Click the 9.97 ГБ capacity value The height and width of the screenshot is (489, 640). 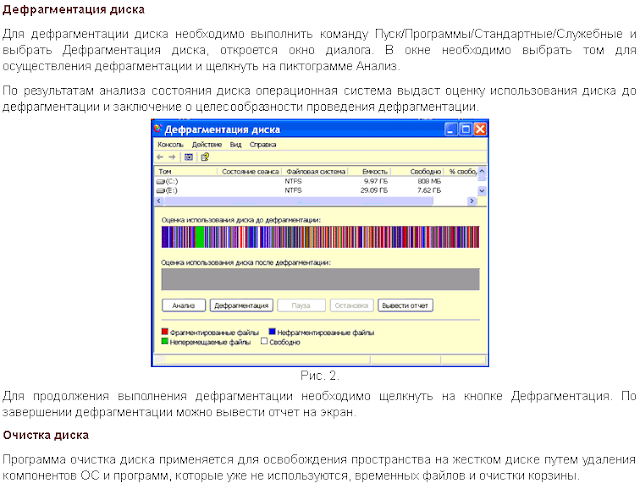point(376,181)
